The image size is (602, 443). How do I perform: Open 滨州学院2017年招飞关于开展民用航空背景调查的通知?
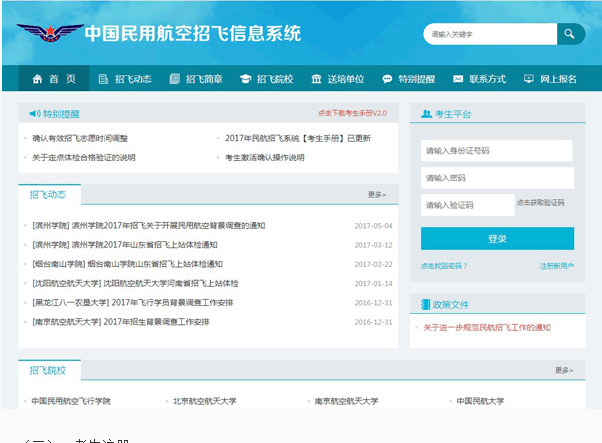149,226
